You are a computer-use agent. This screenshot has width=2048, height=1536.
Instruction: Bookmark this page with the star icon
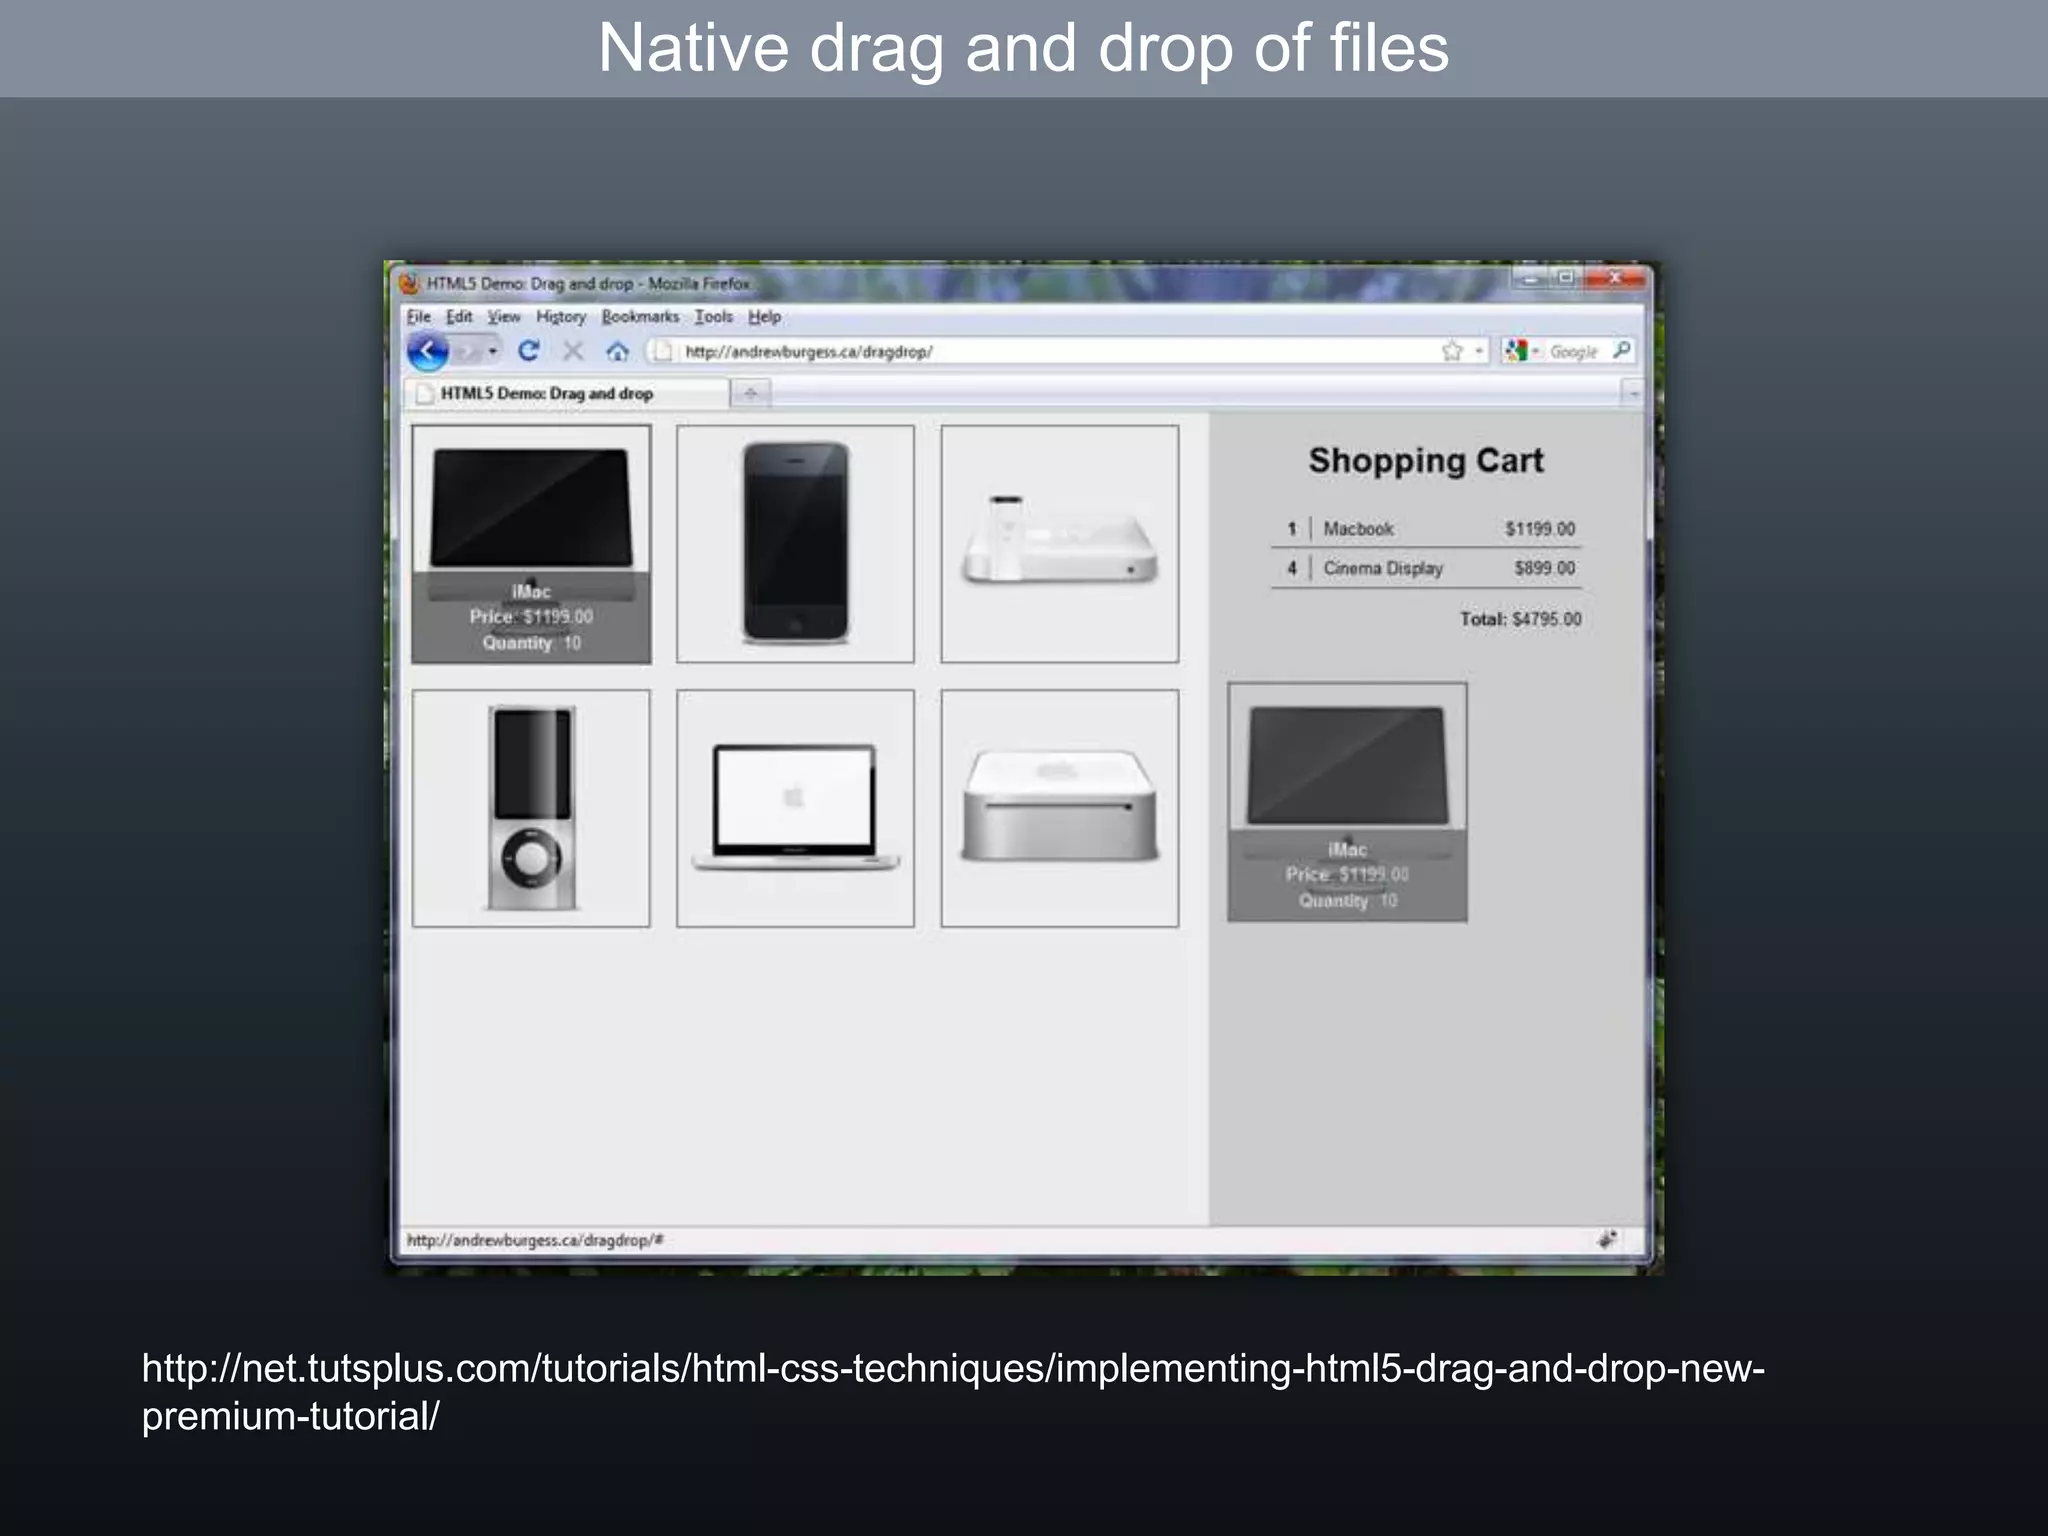(x=1452, y=350)
